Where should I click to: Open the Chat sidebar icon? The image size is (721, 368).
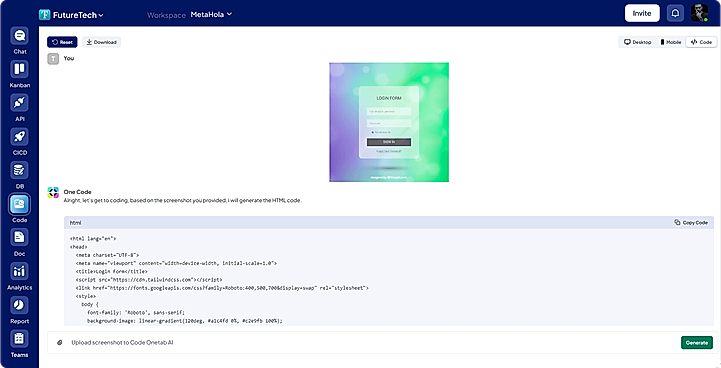coord(19,36)
